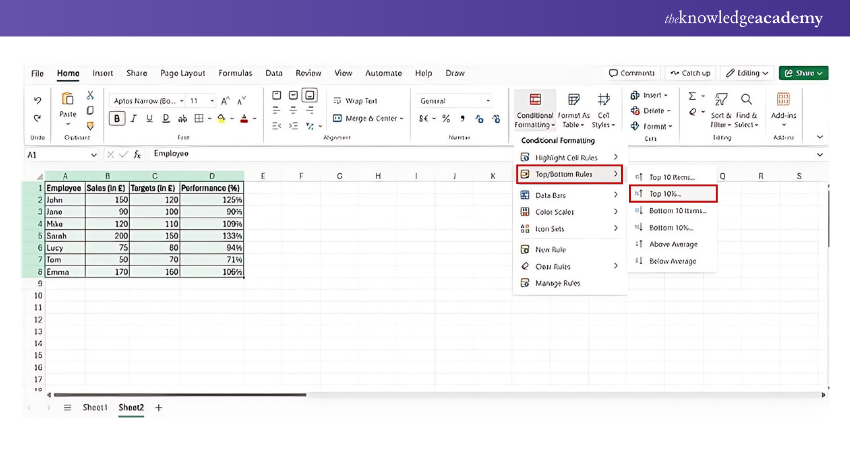Viewport: 850px width, 450px height.
Task: Click the yellow fill color swatch
Action: [x=221, y=118]
